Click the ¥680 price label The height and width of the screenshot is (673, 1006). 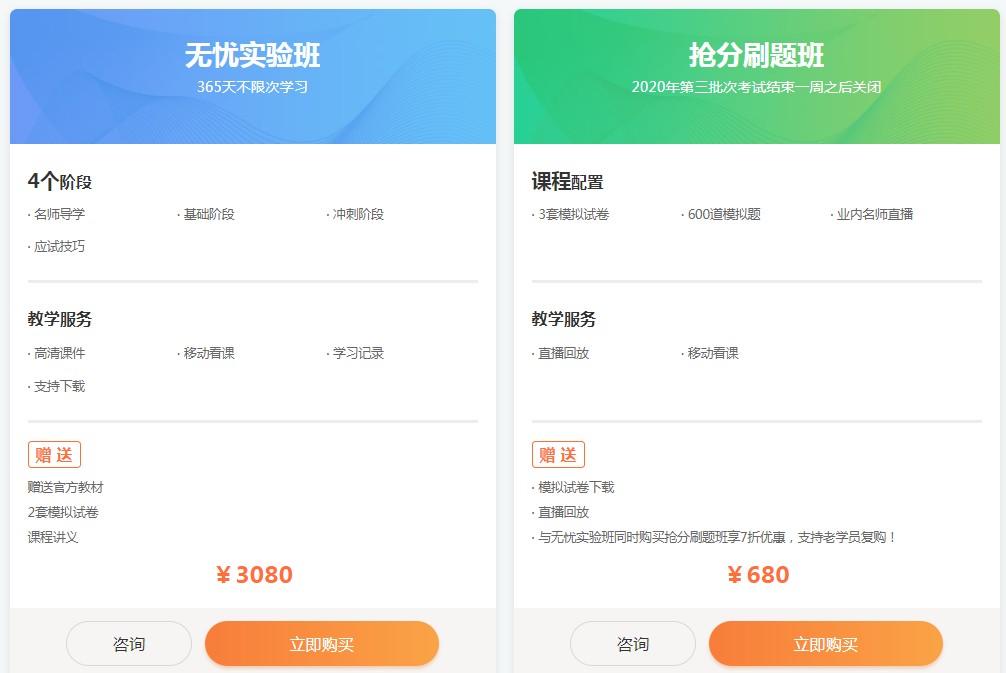(760, 575)
